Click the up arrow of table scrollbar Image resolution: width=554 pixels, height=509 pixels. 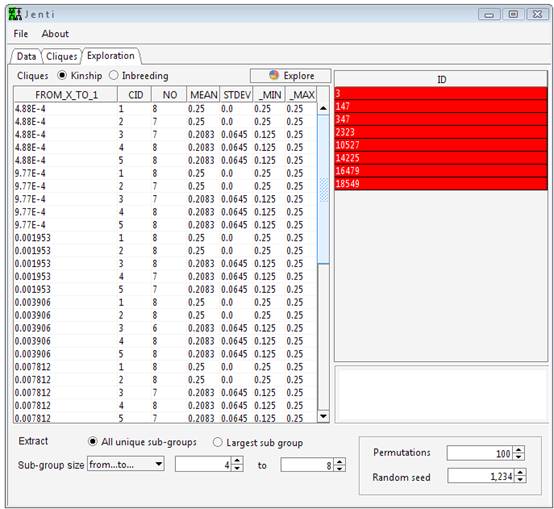tap(323, 108)
